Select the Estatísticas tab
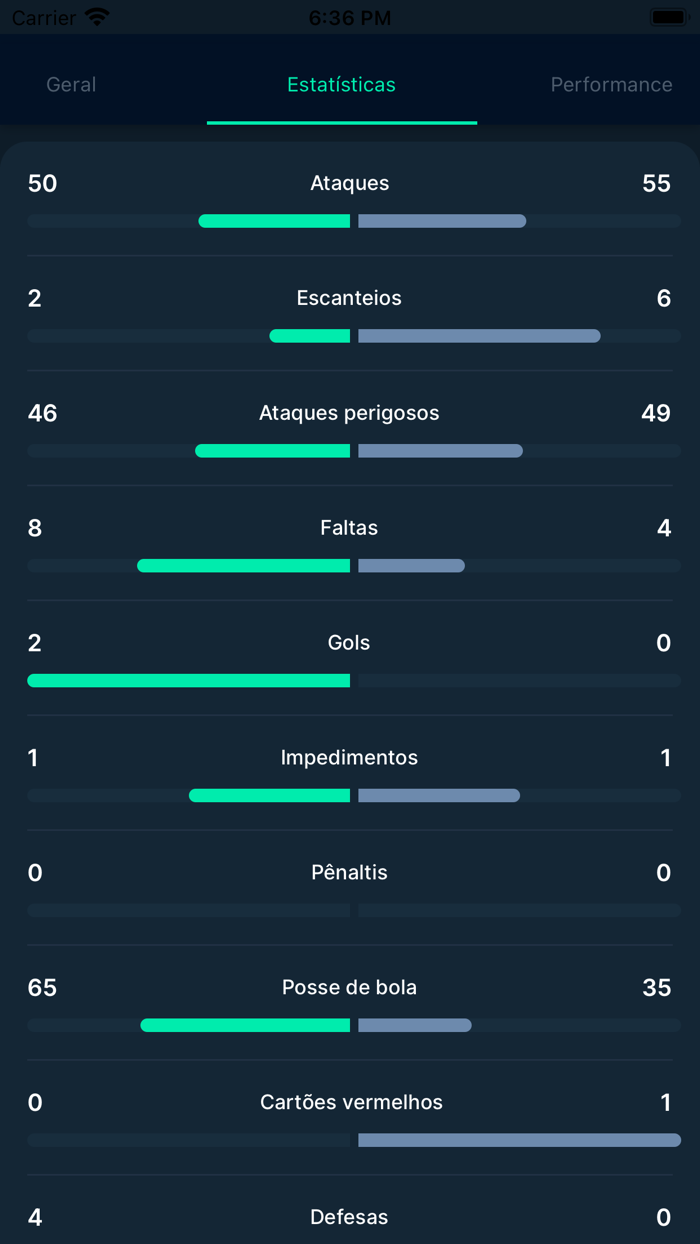The width and height of the screenshot is (700, 1244). point(341,85)
